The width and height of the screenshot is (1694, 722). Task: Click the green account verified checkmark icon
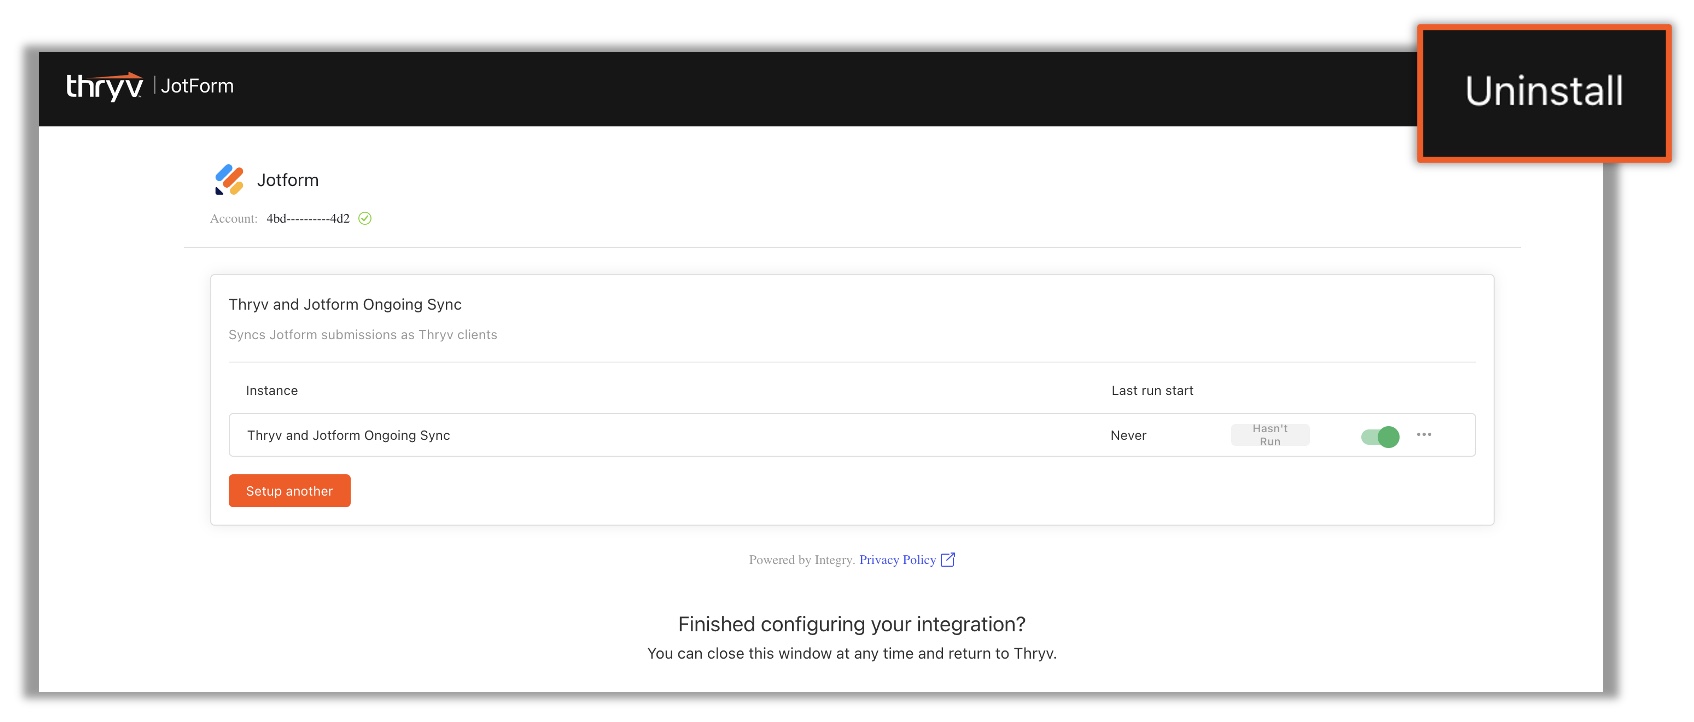(365, 219)
